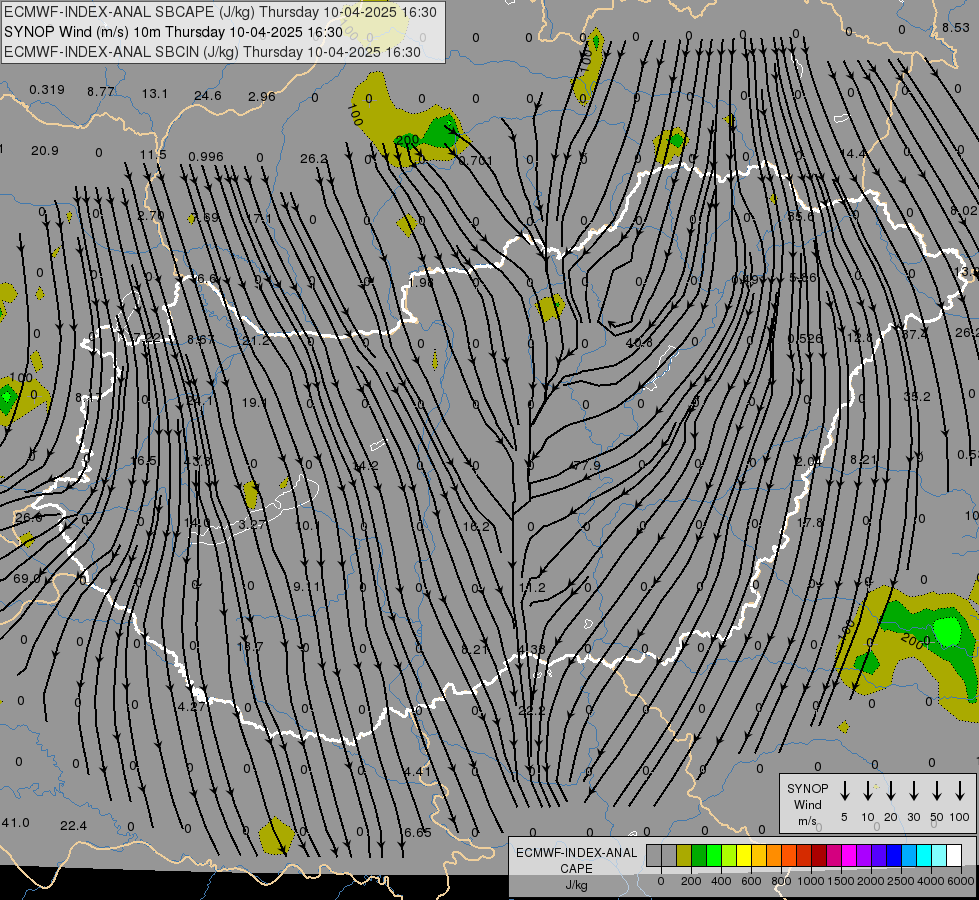This screenshot has height=900, width=979.
Task: Click the map value 47.9
Action: click(586, 465)
